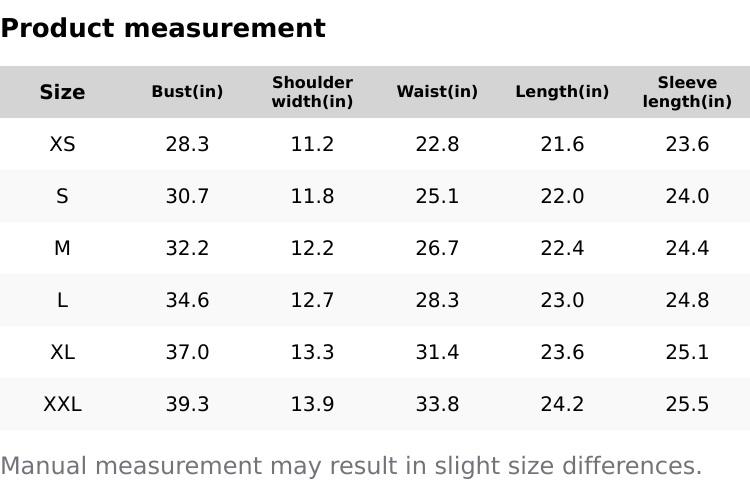Viewport: 750px width, 502px height.
Task: Click the manual measurement disclaimer text
Action: click(351, 466)
